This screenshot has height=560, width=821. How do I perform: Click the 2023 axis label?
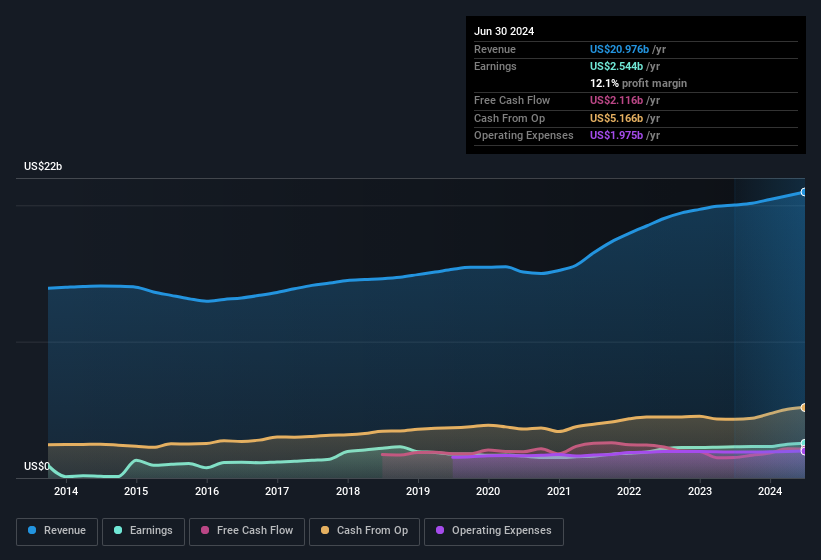pyautogui.click(x=700, y=491)
